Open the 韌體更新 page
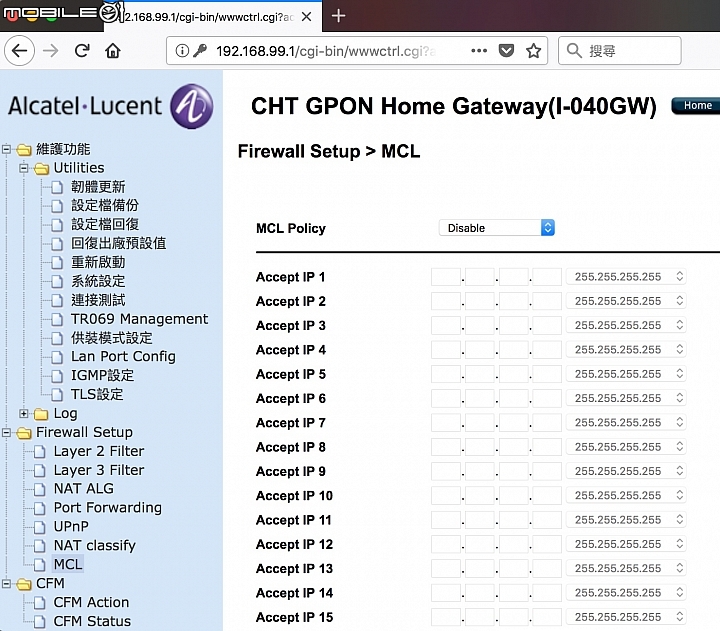The width and height of the screenshot is (720, 631). click(98, 187)
